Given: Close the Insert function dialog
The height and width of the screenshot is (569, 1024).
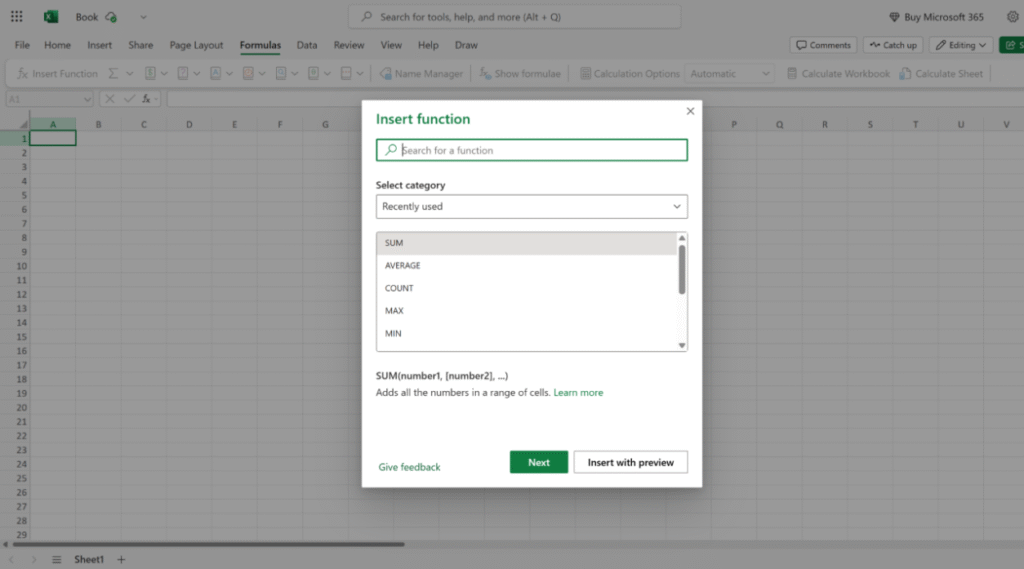Looking at the screenshot, I should coord(690,111).
